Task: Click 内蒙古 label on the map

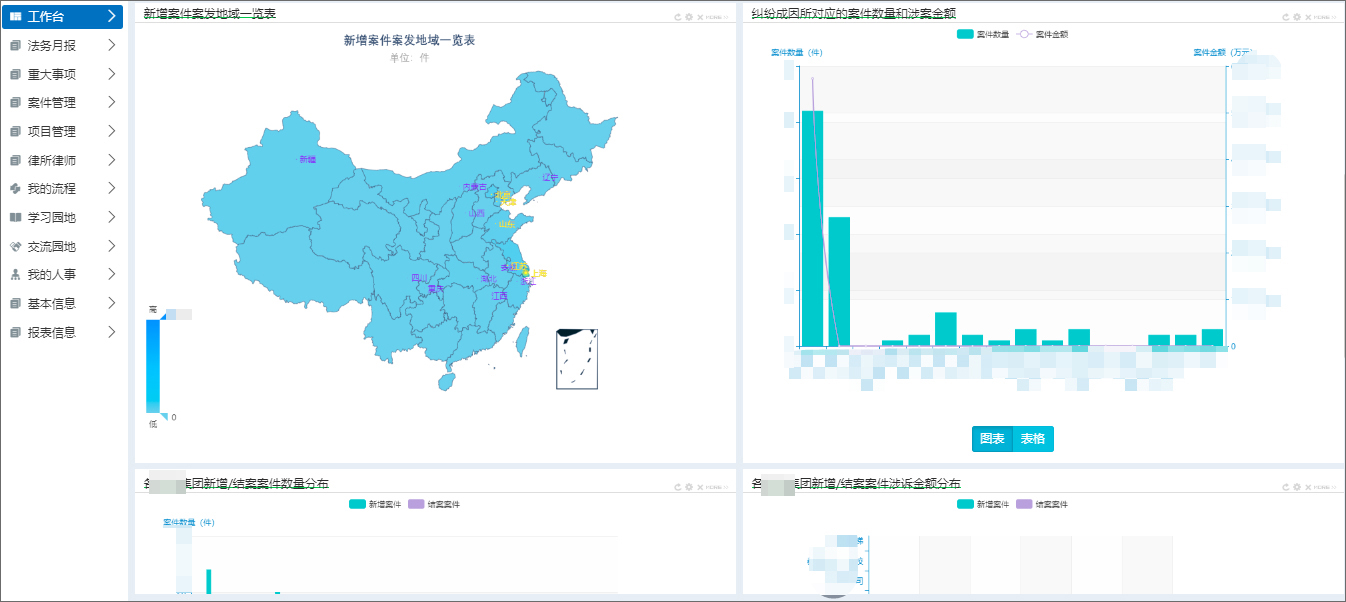Action: click(475, 187)
